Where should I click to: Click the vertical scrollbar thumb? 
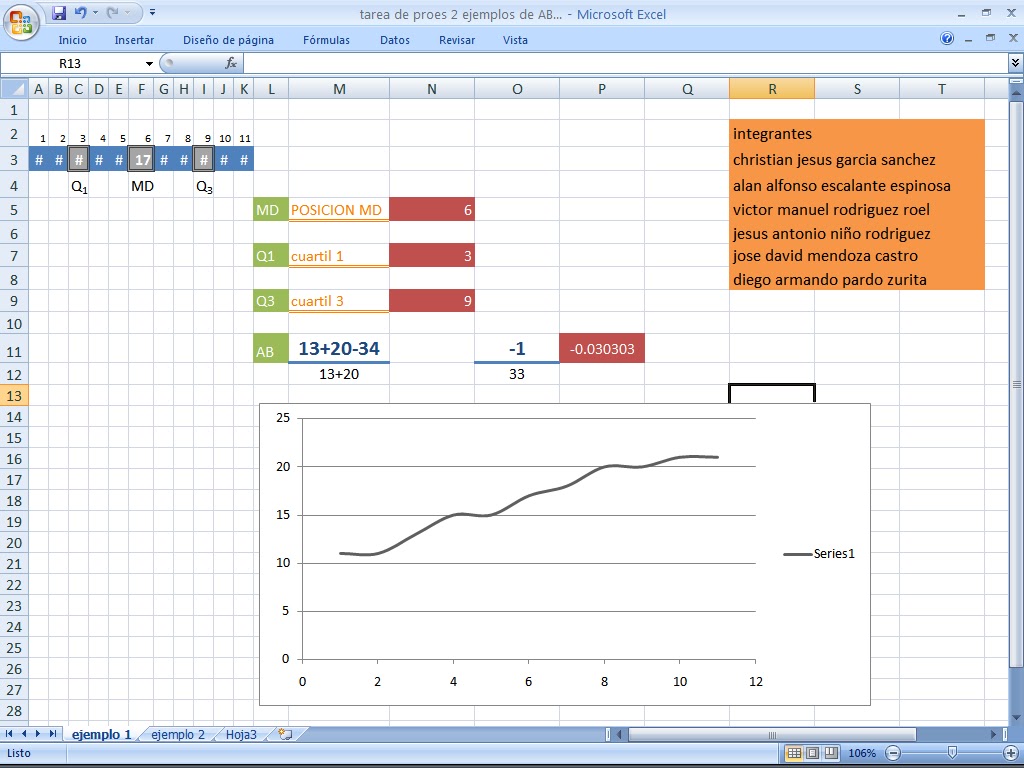coord(1016,385)
